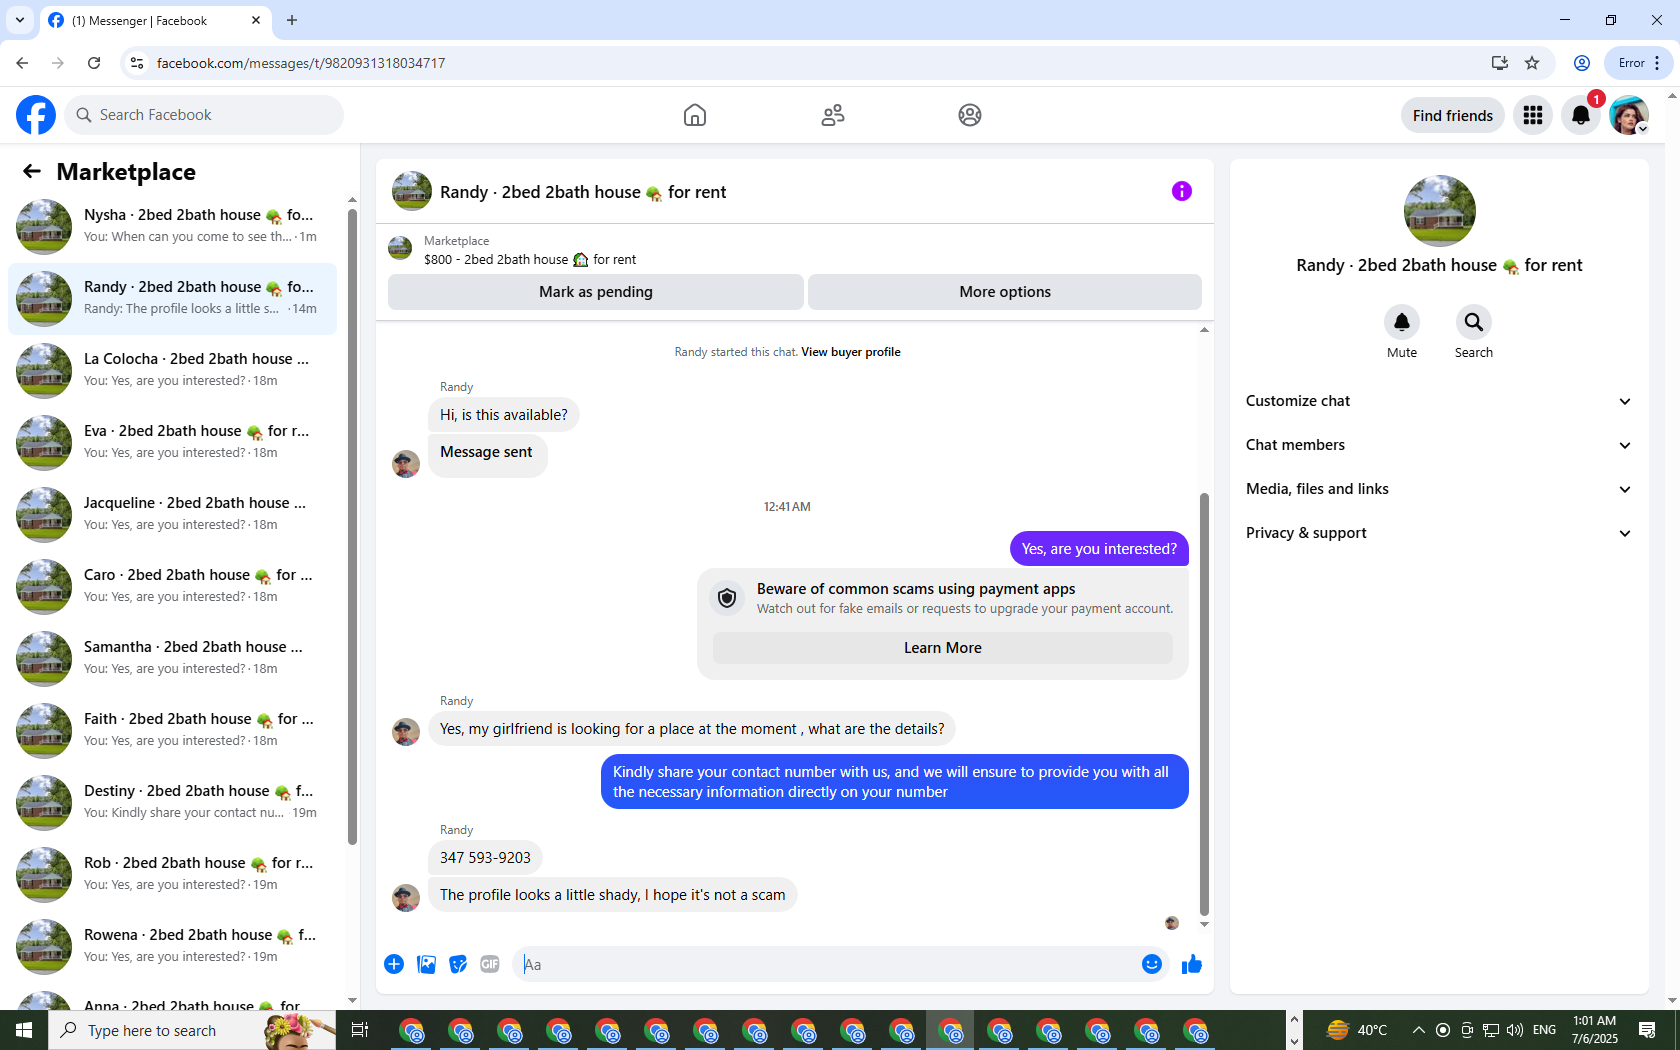Open Destiny conversation
1680x1050 pixels.
tap(172, 802)
